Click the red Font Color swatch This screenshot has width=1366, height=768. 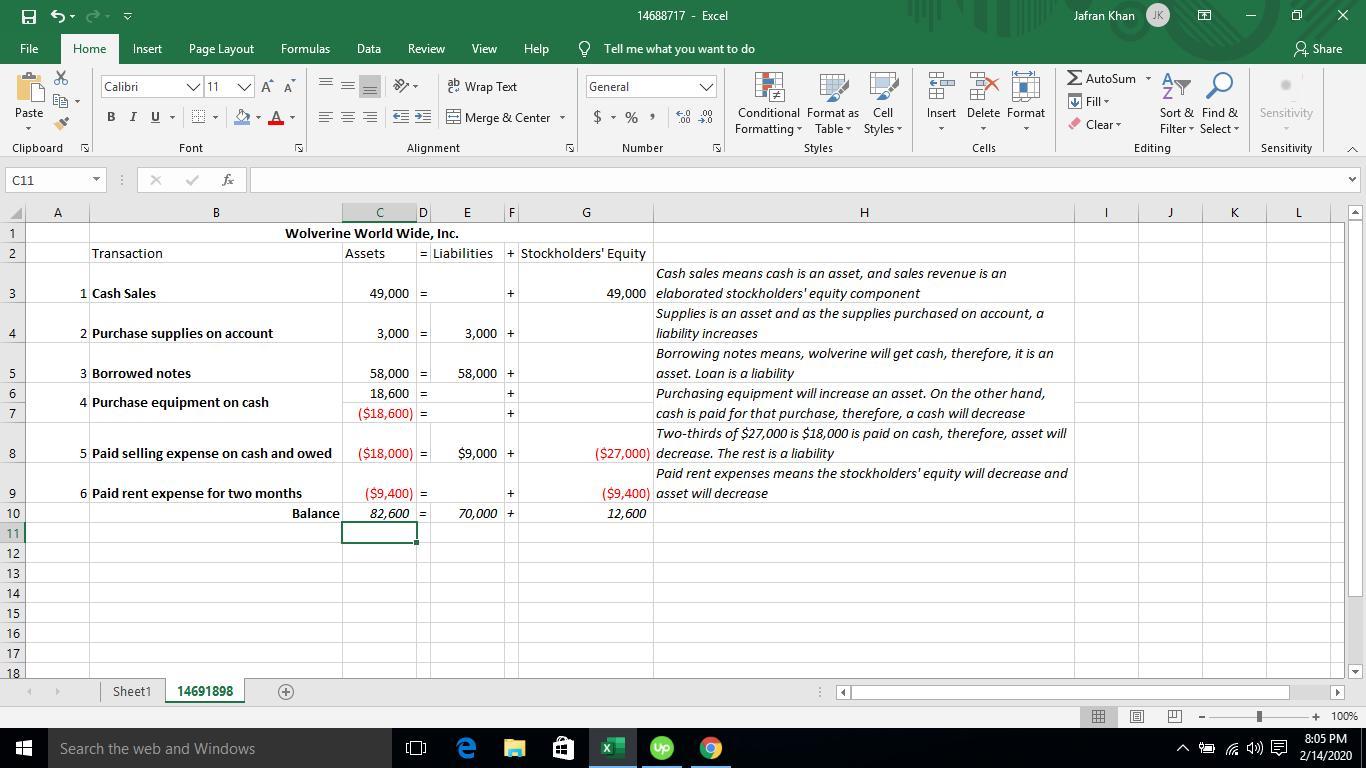click(x=276, y=118)
